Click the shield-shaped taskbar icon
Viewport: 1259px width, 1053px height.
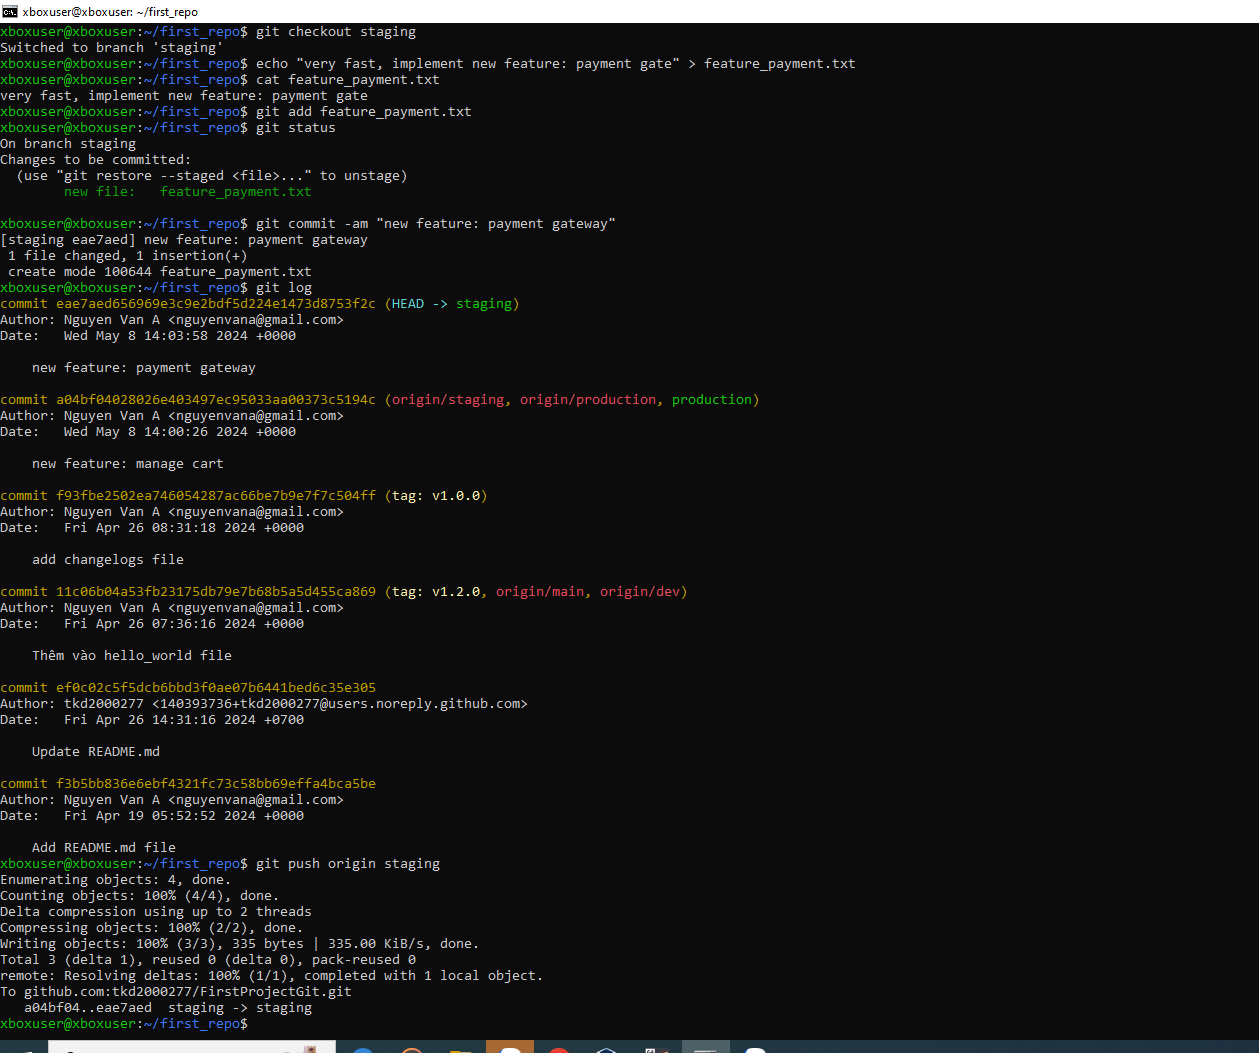coord(606,1047)
